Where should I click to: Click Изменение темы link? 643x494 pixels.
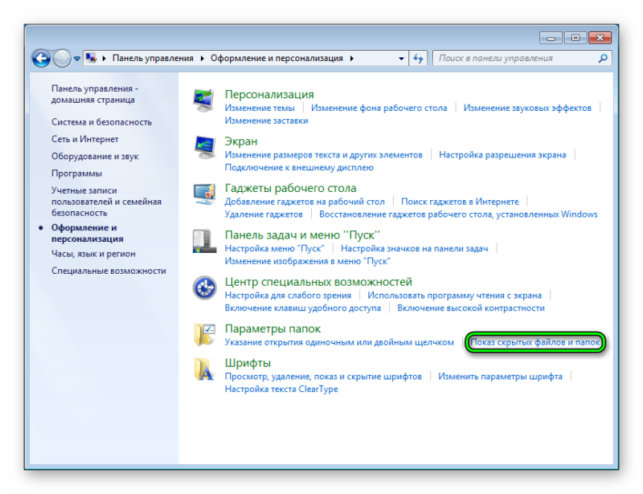click(260, 108)
